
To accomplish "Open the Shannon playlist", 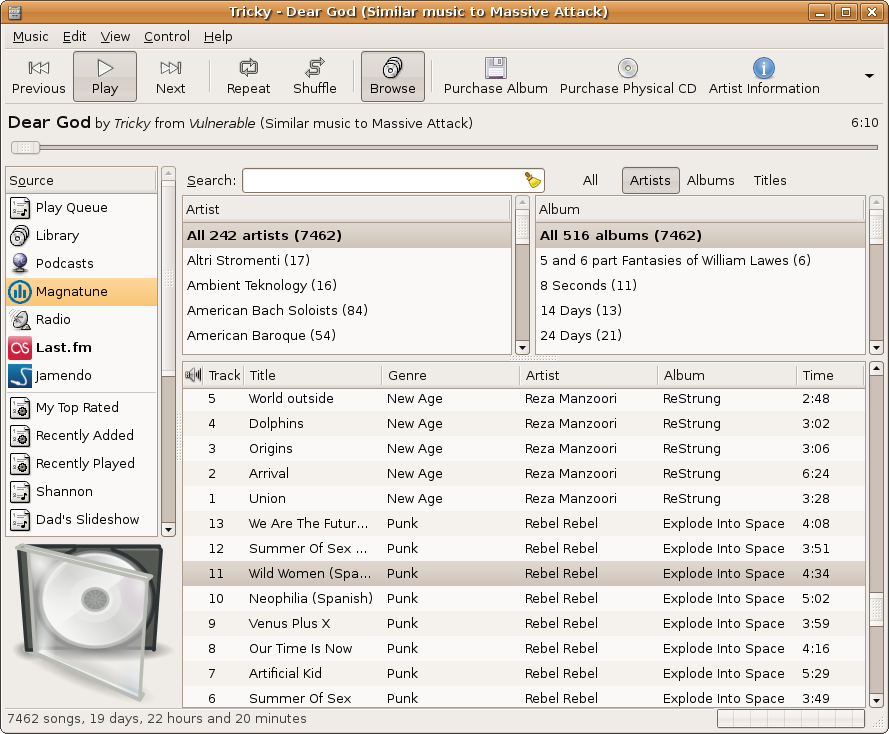I will coord(82,491).
